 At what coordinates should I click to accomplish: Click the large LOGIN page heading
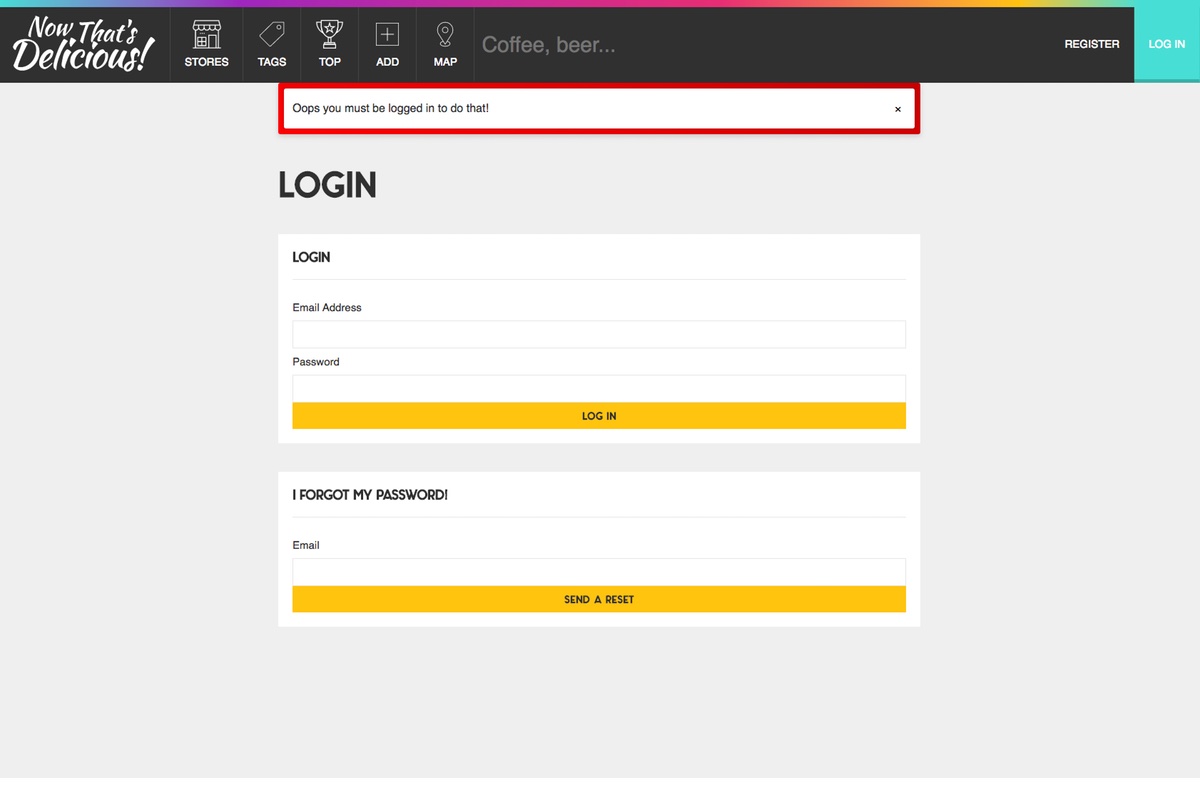click(x=327, y=185)
